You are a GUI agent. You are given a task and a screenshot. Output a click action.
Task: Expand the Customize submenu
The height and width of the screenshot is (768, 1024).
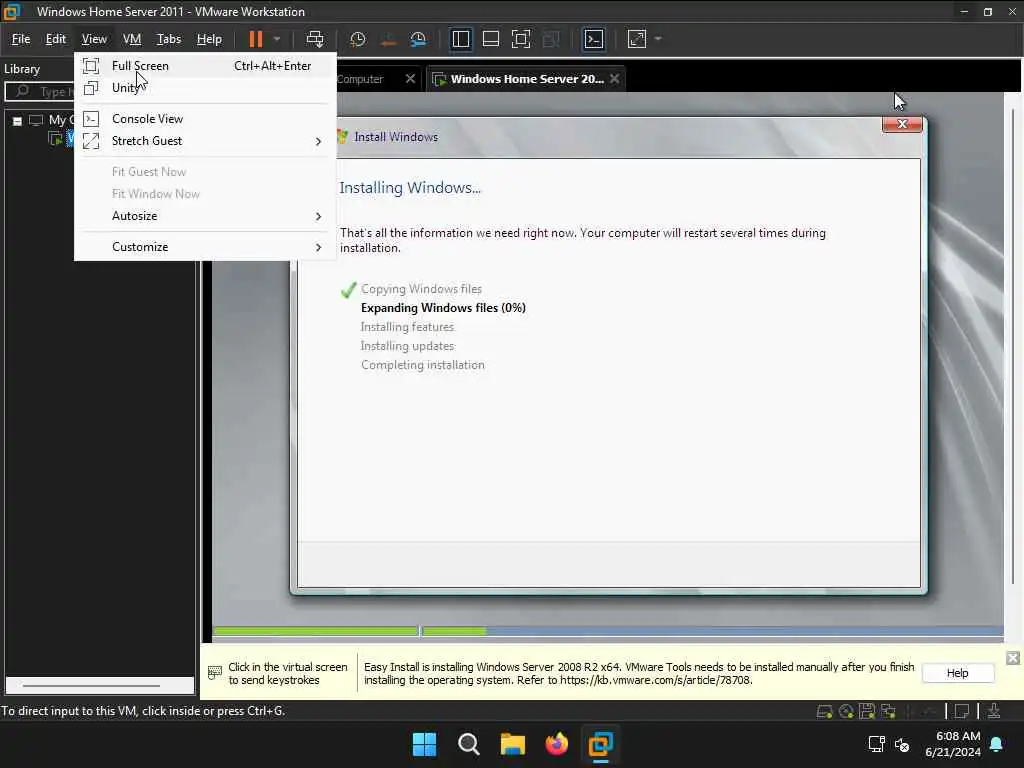point(205,247)
